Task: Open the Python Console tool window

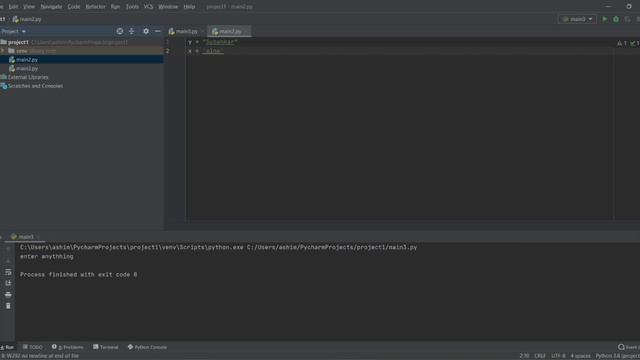Action: [147, 347]
